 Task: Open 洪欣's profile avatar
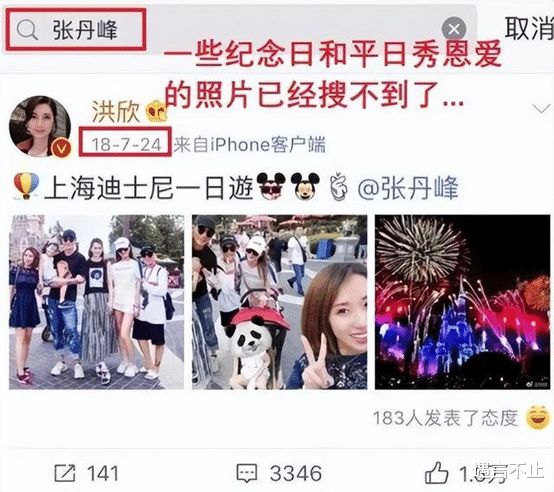click(x=40, y=126)
